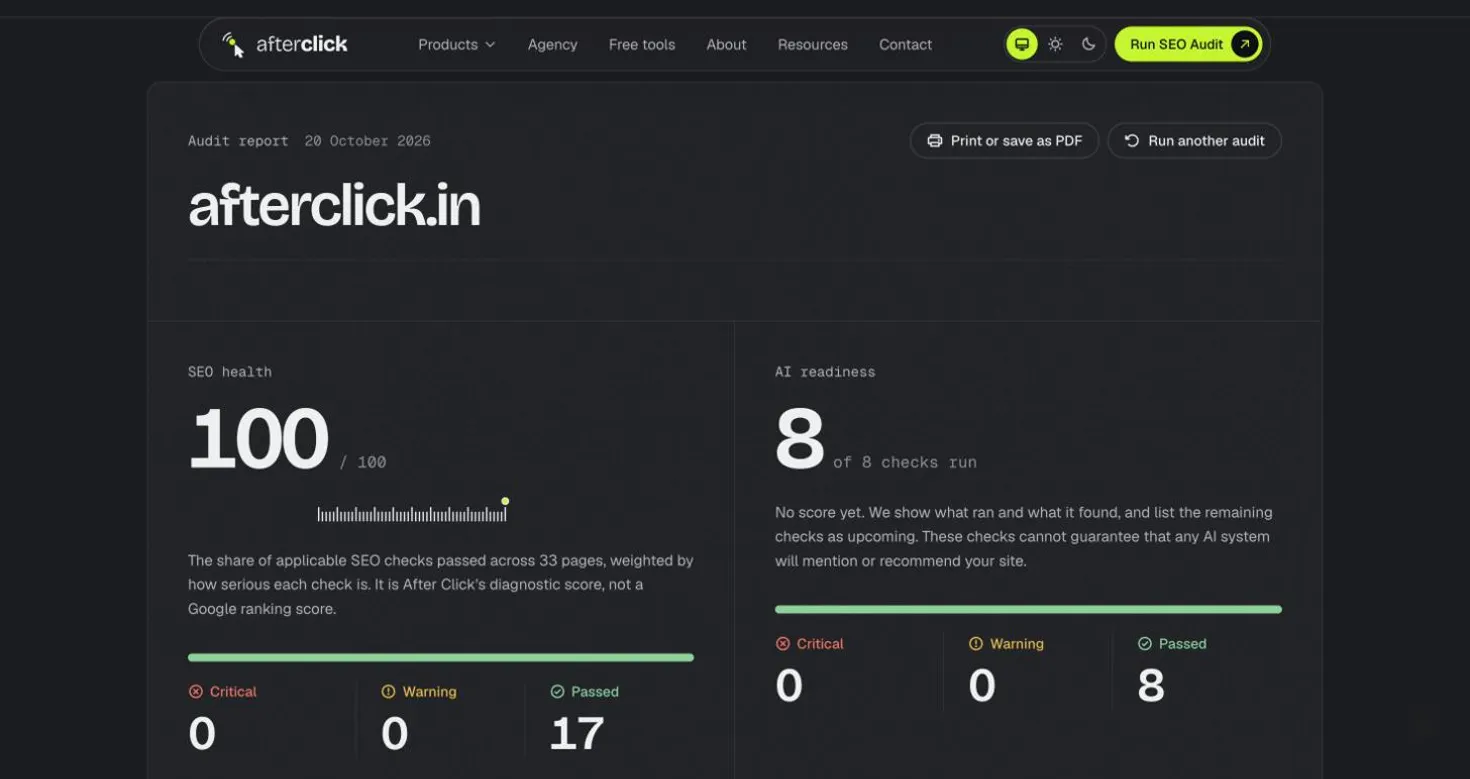Click the AI readiness green progress bar

click(1028, 609)
